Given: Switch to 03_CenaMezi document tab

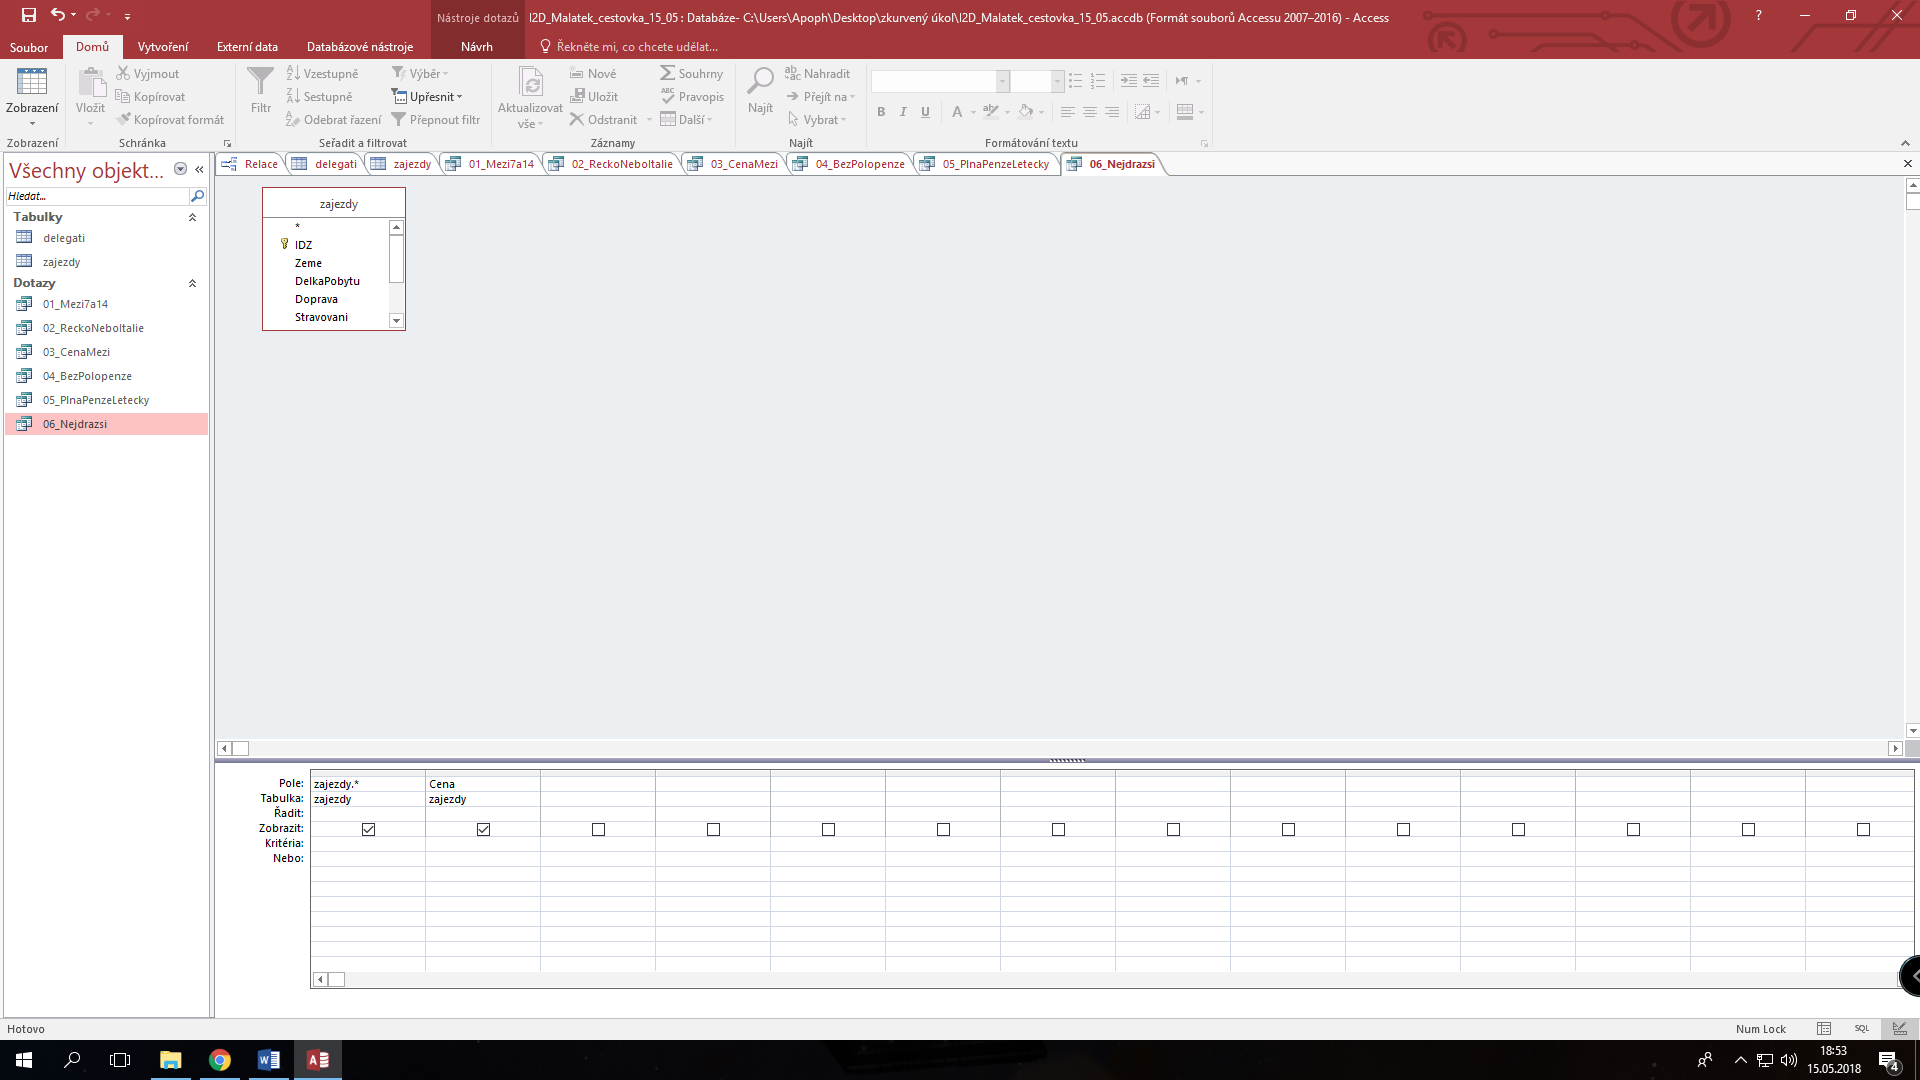Looking at the screenshot, I should click(743, 164).
